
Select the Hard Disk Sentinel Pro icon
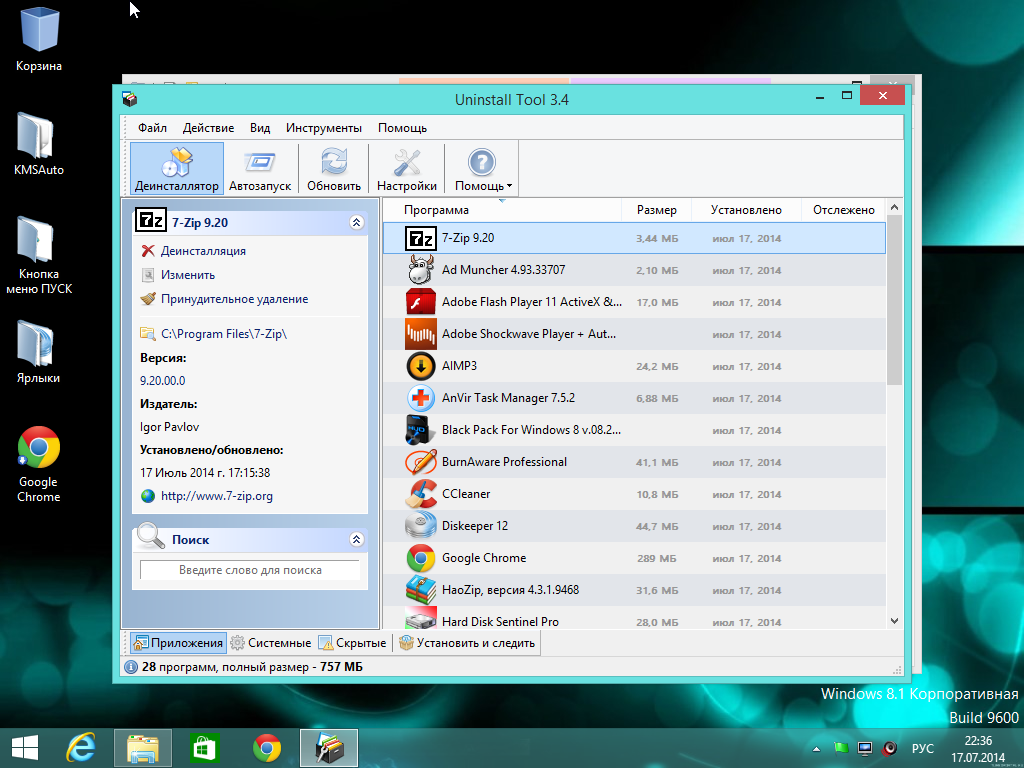(421, 619)
